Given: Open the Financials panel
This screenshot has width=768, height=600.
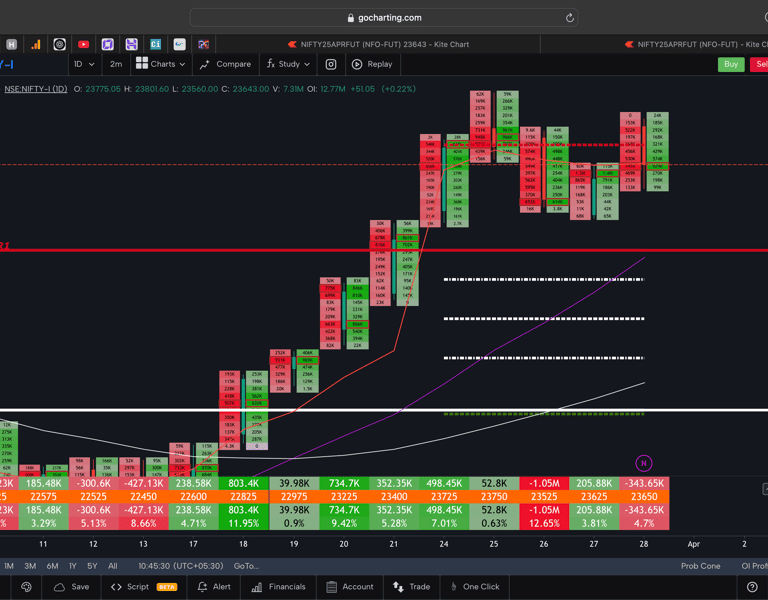Looking at the screenshot, I should pos(278,587).
